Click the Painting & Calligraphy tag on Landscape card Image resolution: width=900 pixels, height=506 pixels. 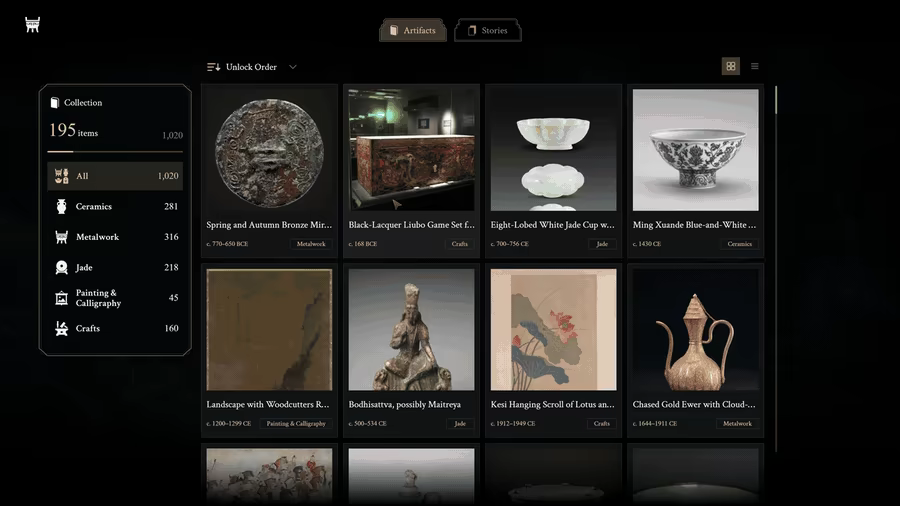pos(296,423)
